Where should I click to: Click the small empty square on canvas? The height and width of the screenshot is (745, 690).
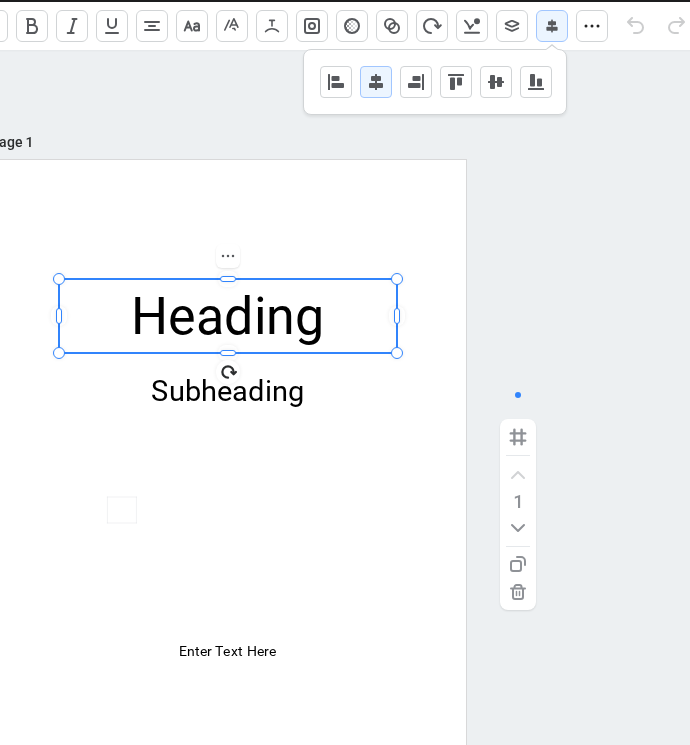[122, 510]
